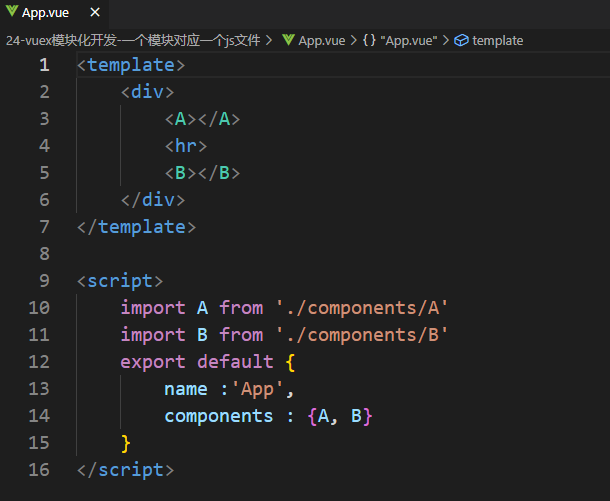Expand the chevron before the template breadcrumb
Viewport: 610px width, 501px height.
click(446, 40)
